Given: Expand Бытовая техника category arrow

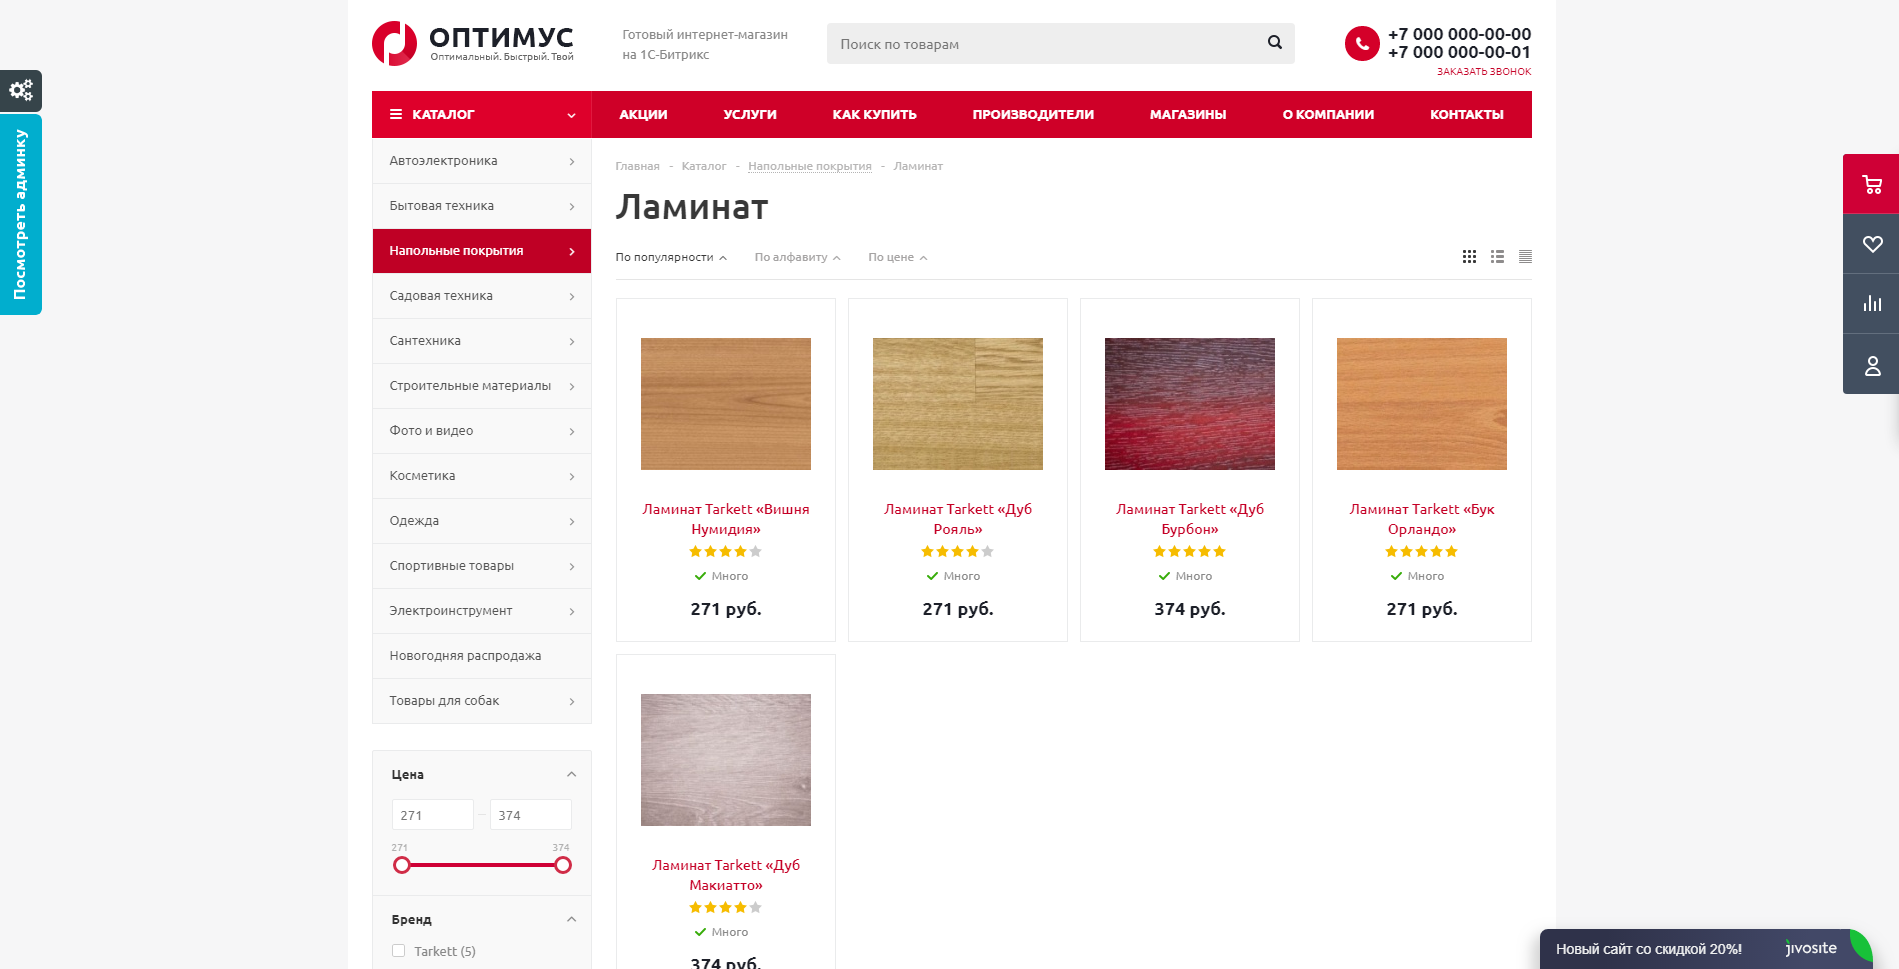Looking at the screenshot, I should pos(571,206).
